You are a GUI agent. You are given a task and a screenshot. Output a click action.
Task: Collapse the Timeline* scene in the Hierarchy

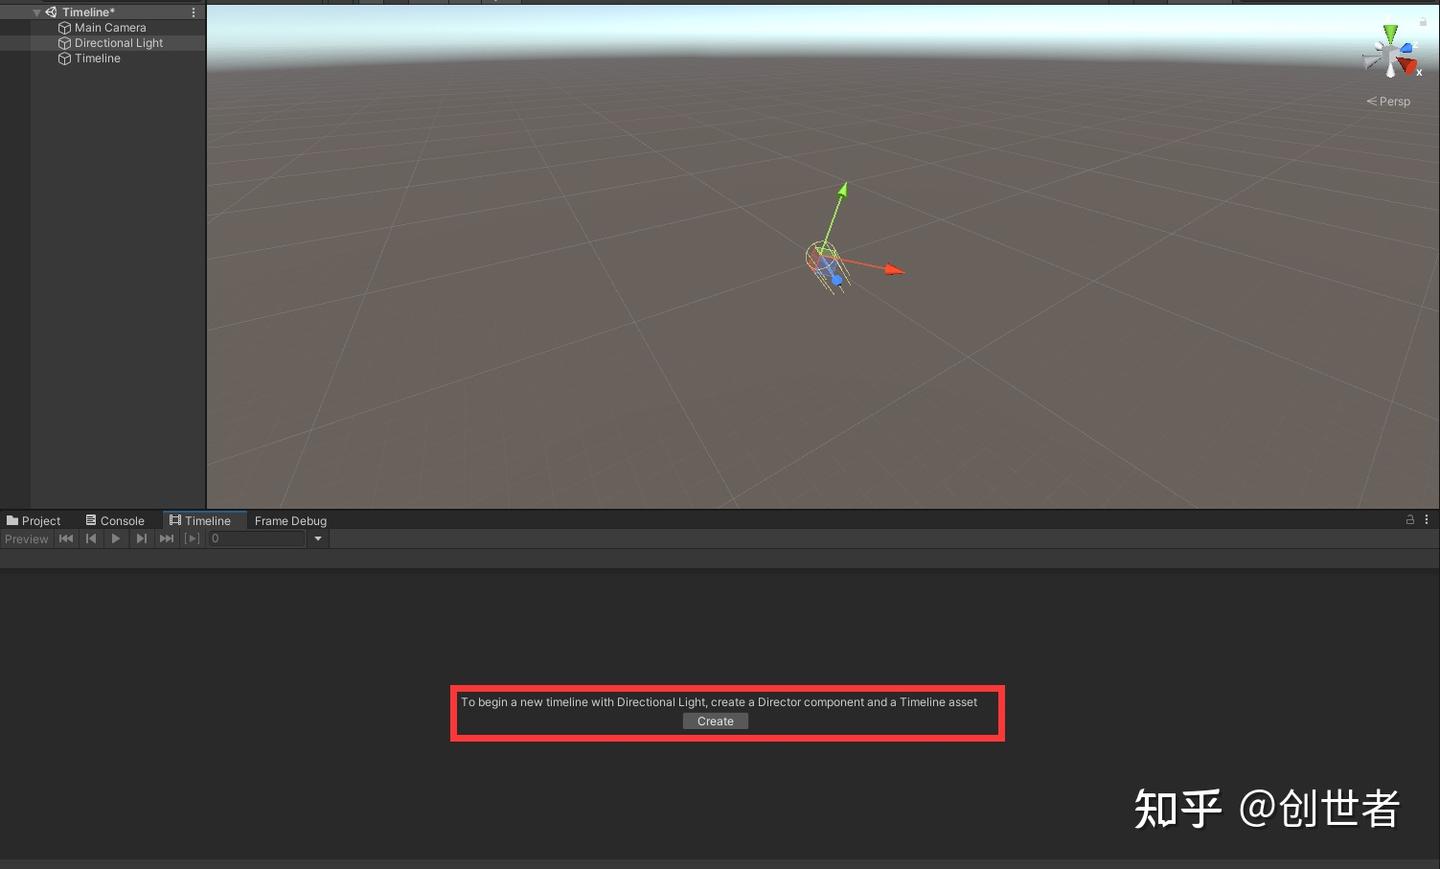tap(36, 11)
